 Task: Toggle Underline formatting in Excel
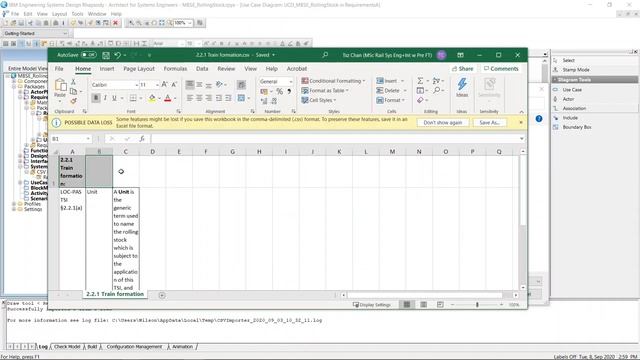tap(114, 98)
